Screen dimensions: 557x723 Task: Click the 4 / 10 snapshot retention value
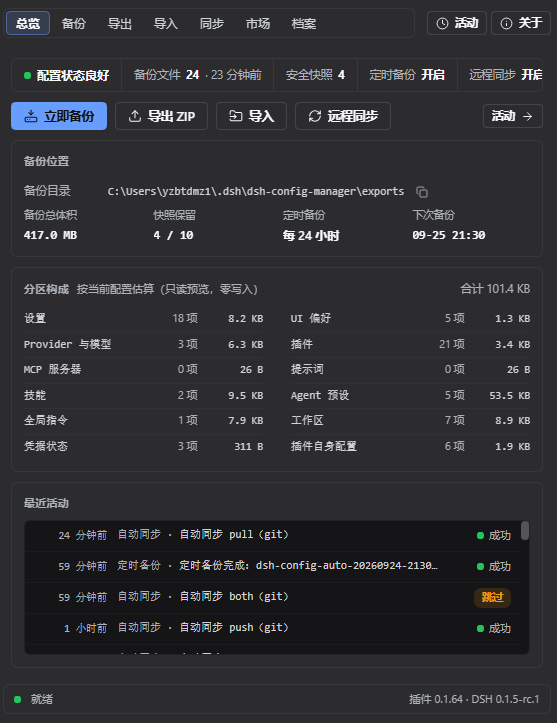coord(173,235)
